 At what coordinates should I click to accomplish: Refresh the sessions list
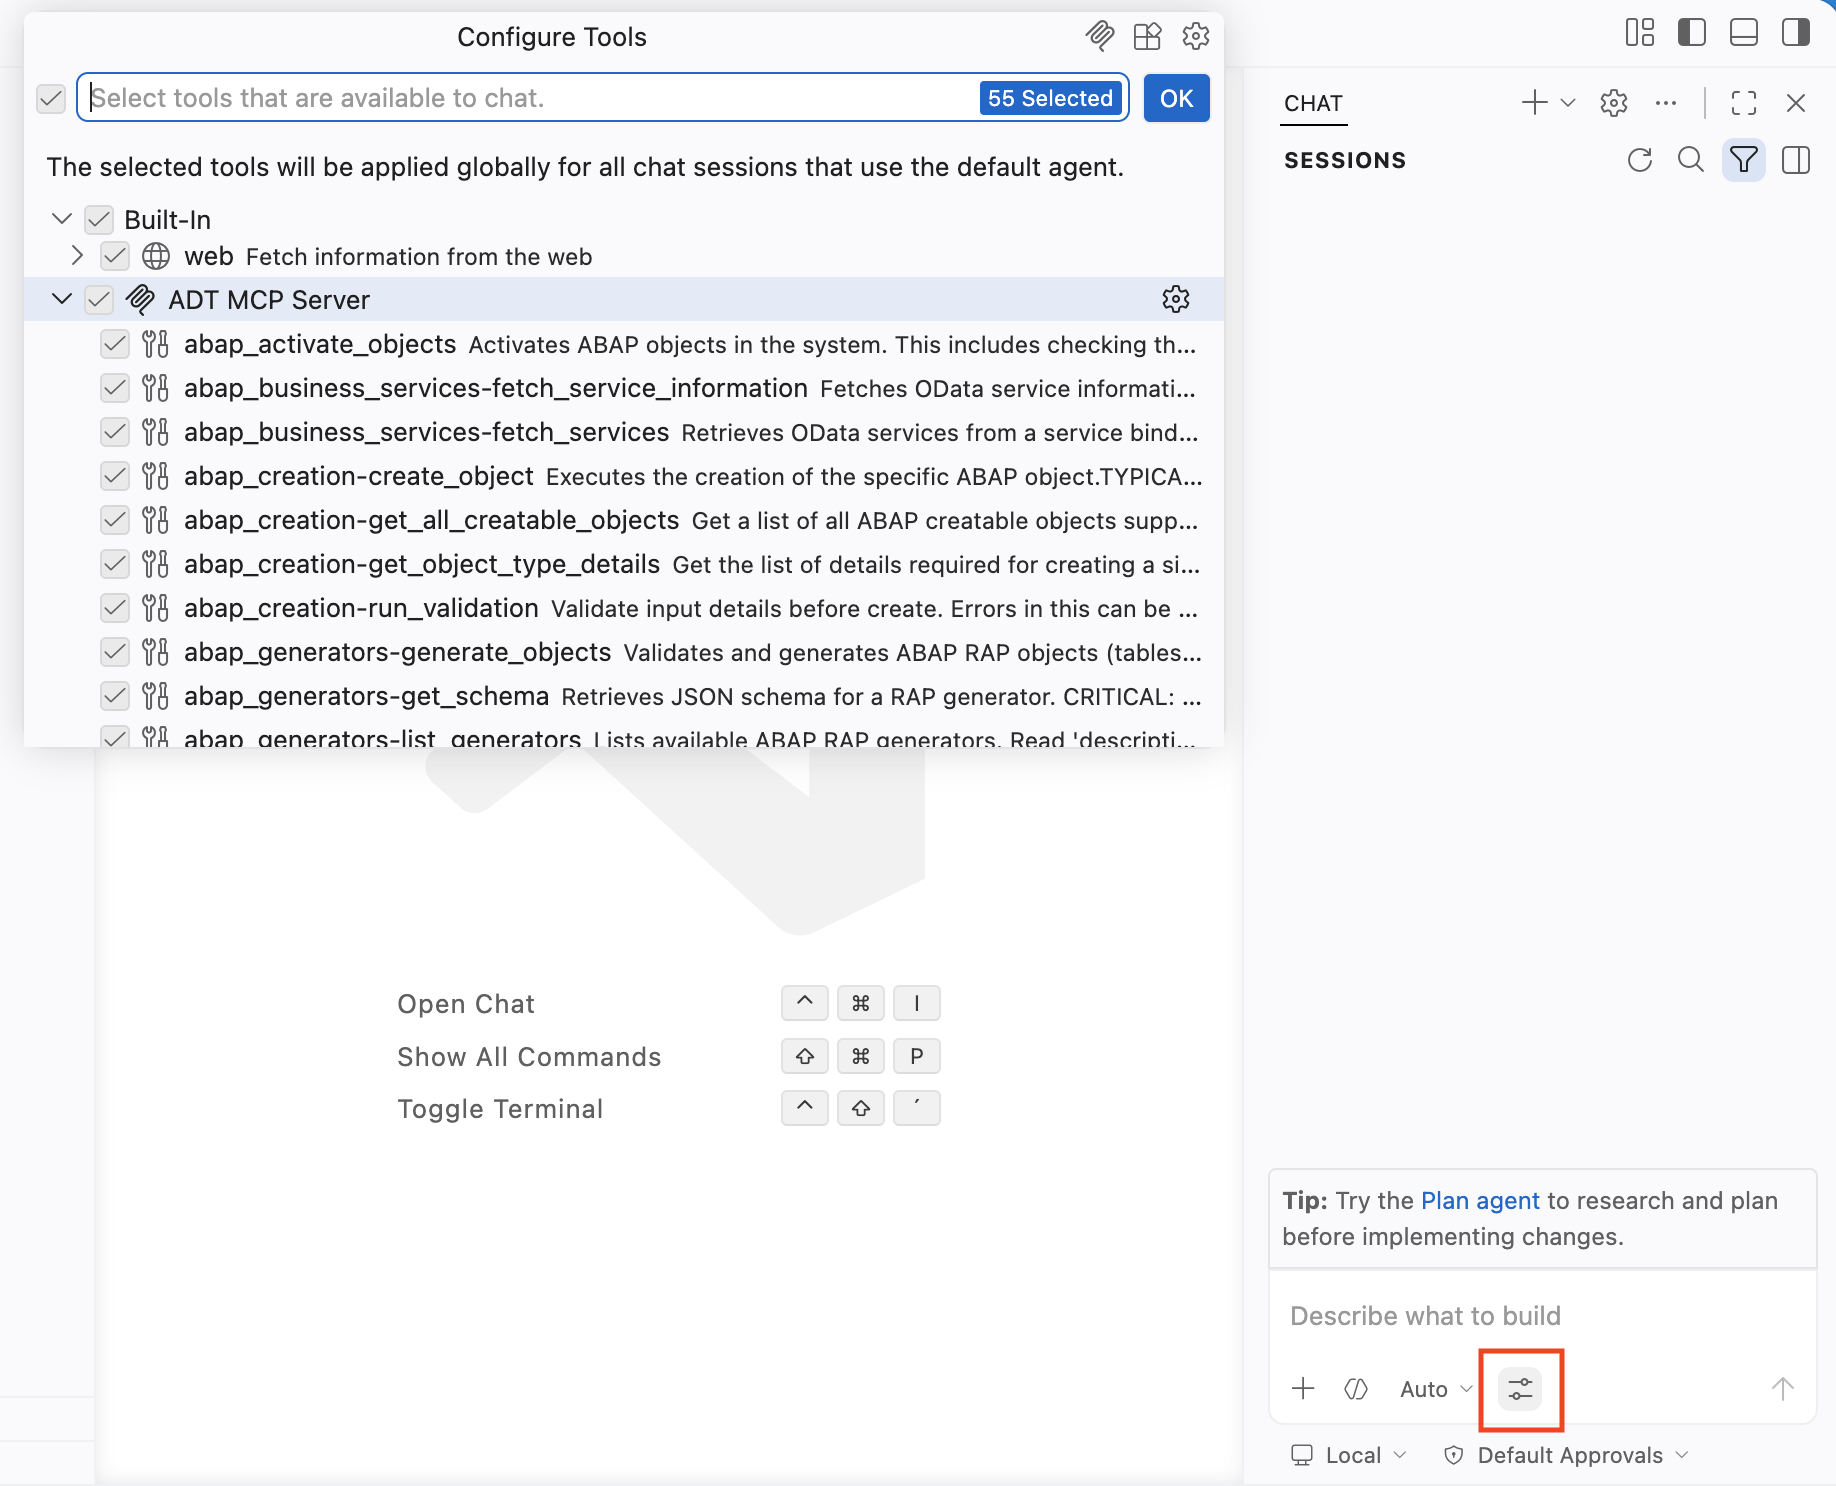pos(1640,160)
